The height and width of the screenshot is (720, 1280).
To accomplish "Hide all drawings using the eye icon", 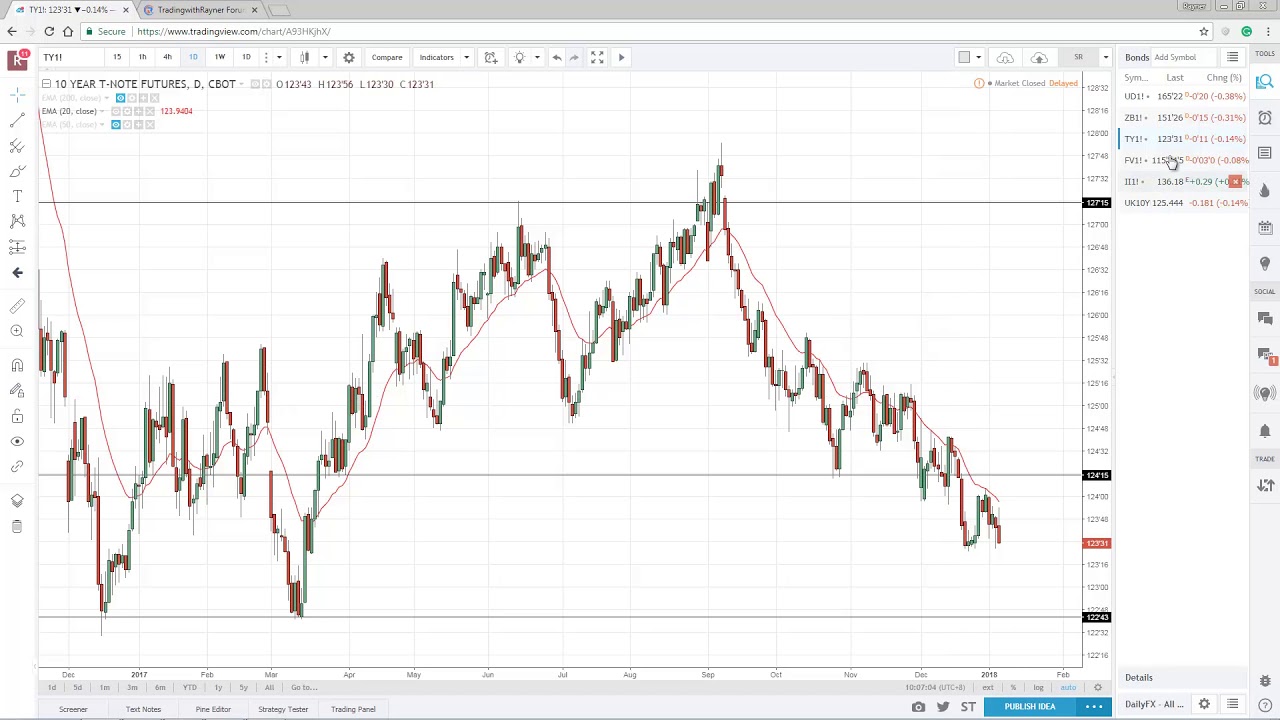I will click(x=17, y=441).
